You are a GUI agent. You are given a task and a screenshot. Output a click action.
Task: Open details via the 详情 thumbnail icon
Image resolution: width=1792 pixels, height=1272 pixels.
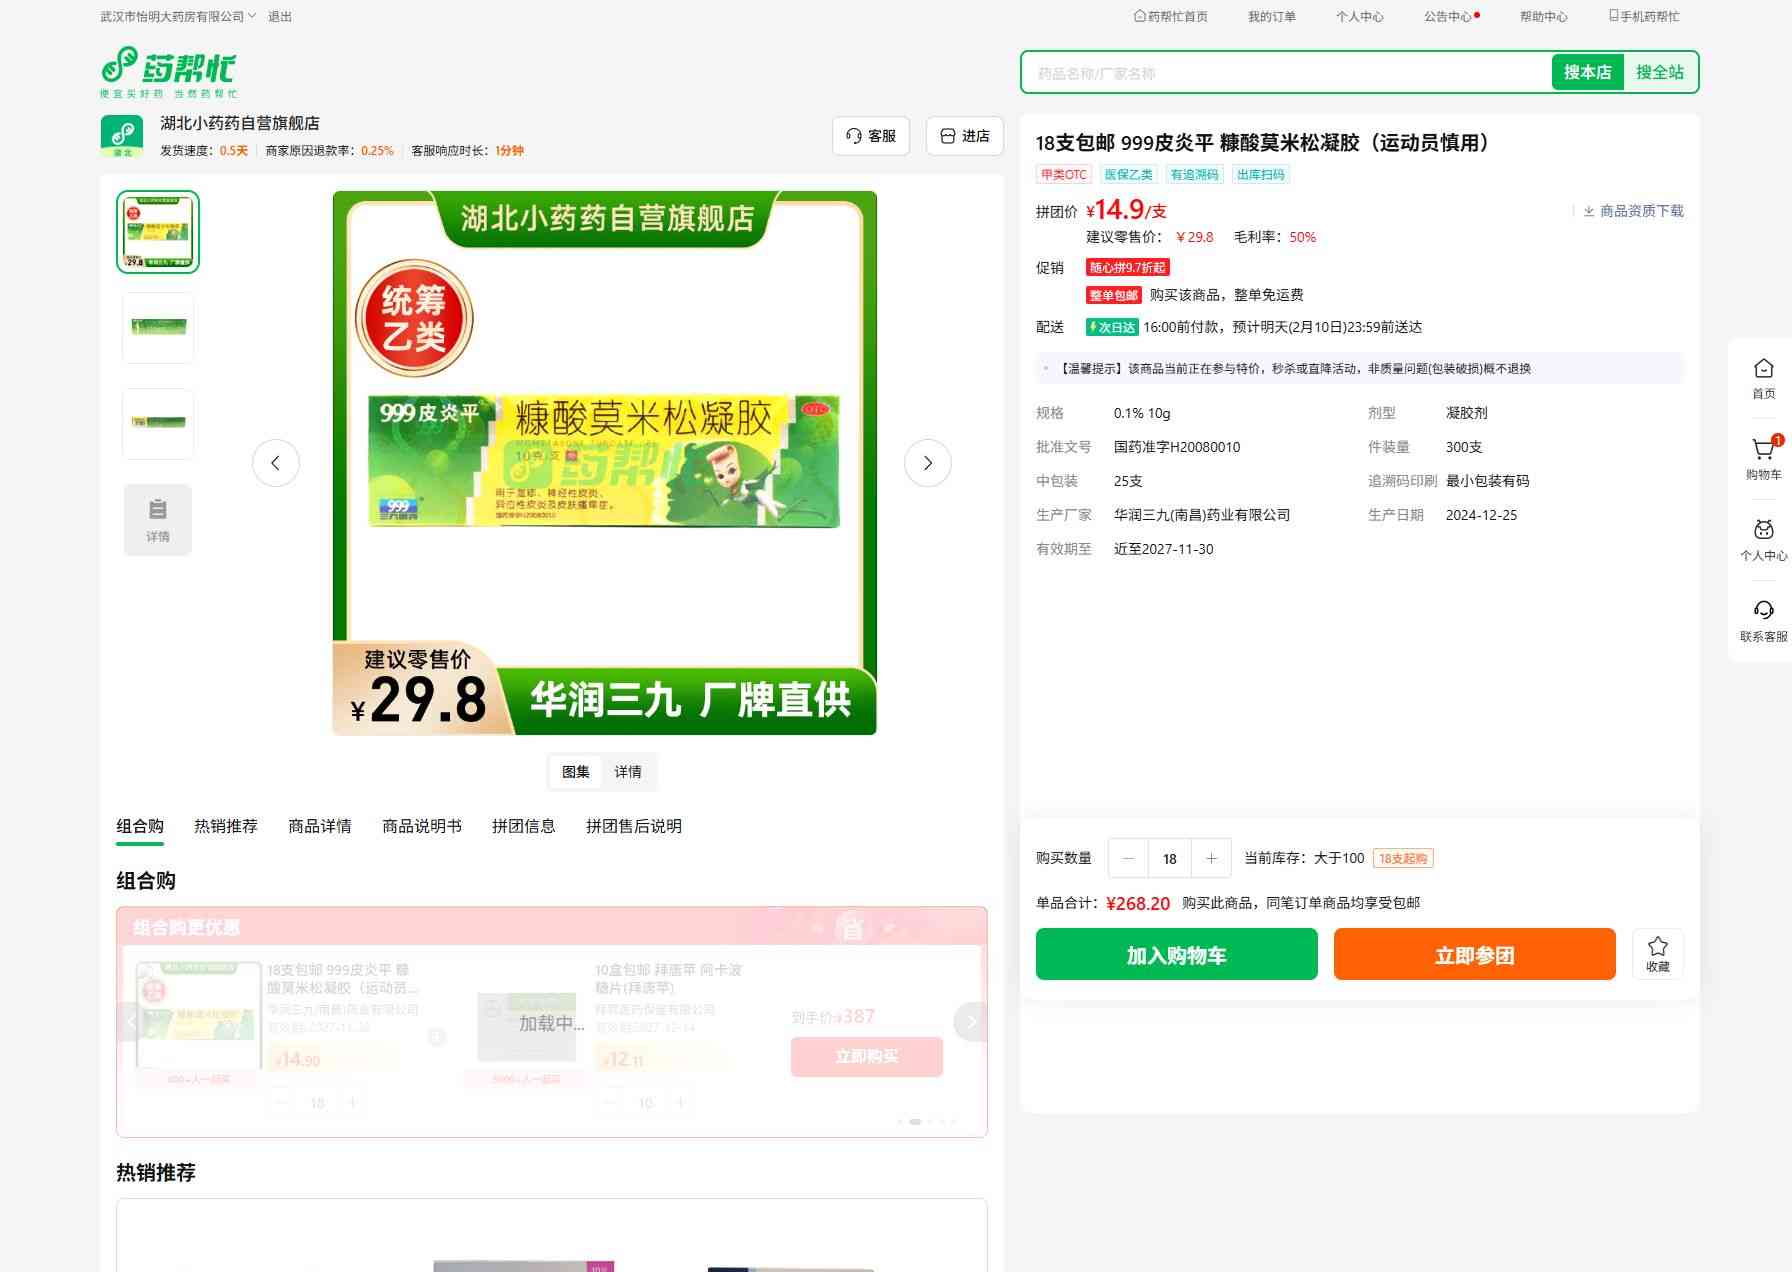tap(158, 519)
